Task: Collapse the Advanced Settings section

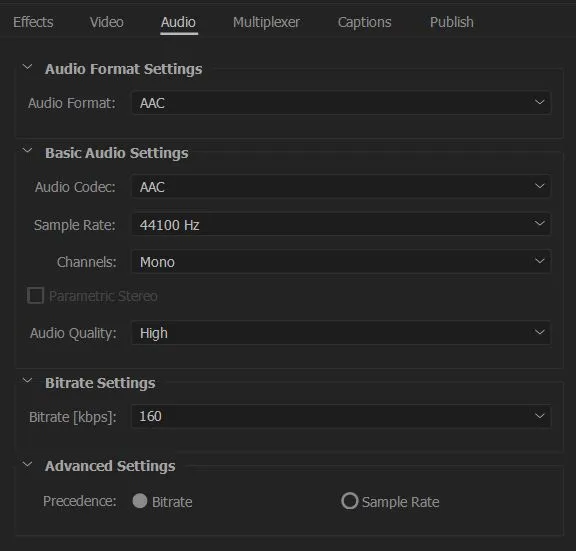Action: (x=28, y=465)
